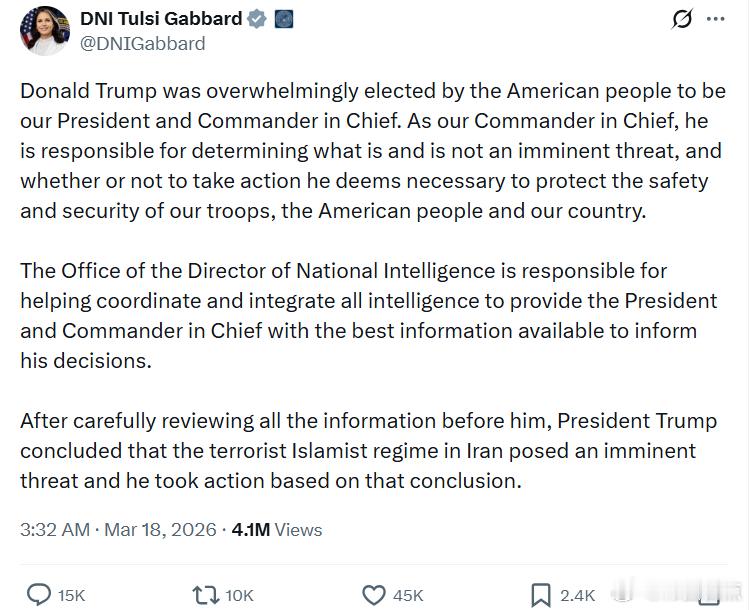Click the 2.4K bookmarks count

[578, 595]
